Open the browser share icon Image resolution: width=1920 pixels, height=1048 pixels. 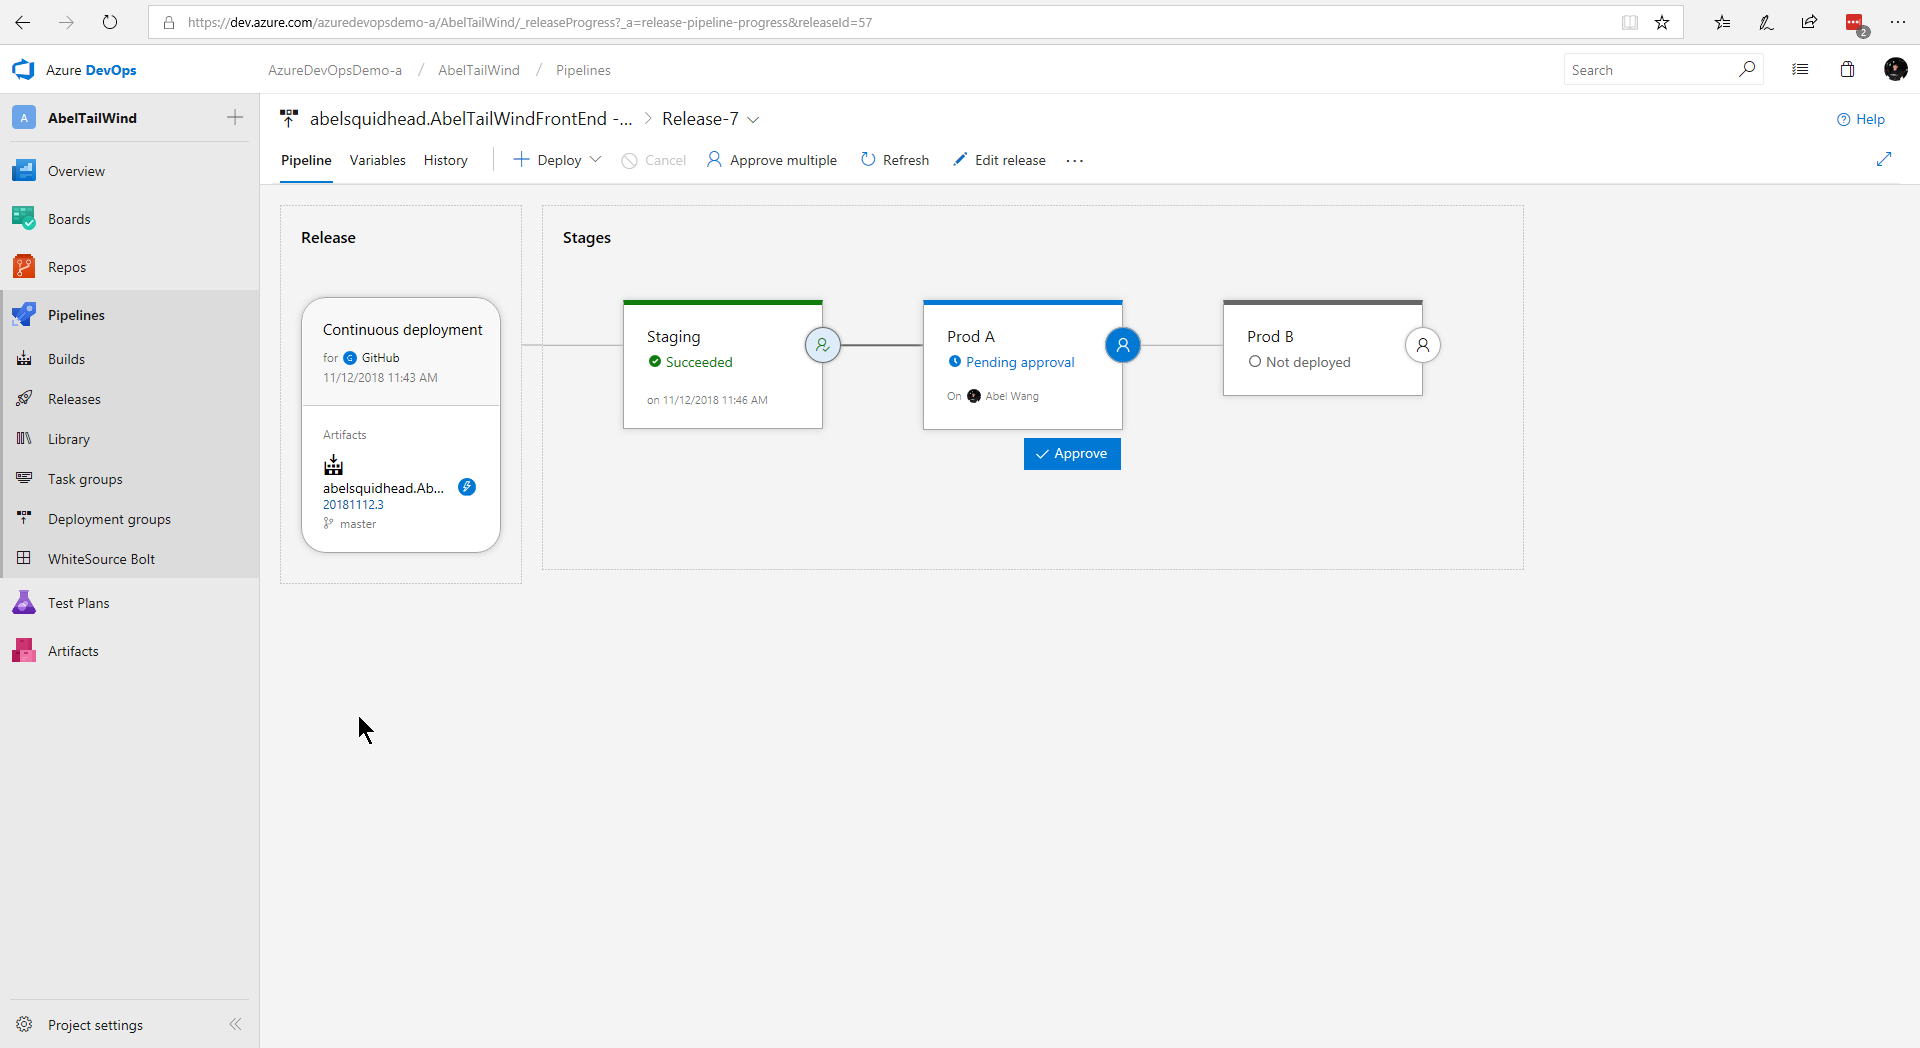(x=1809, y=22)
